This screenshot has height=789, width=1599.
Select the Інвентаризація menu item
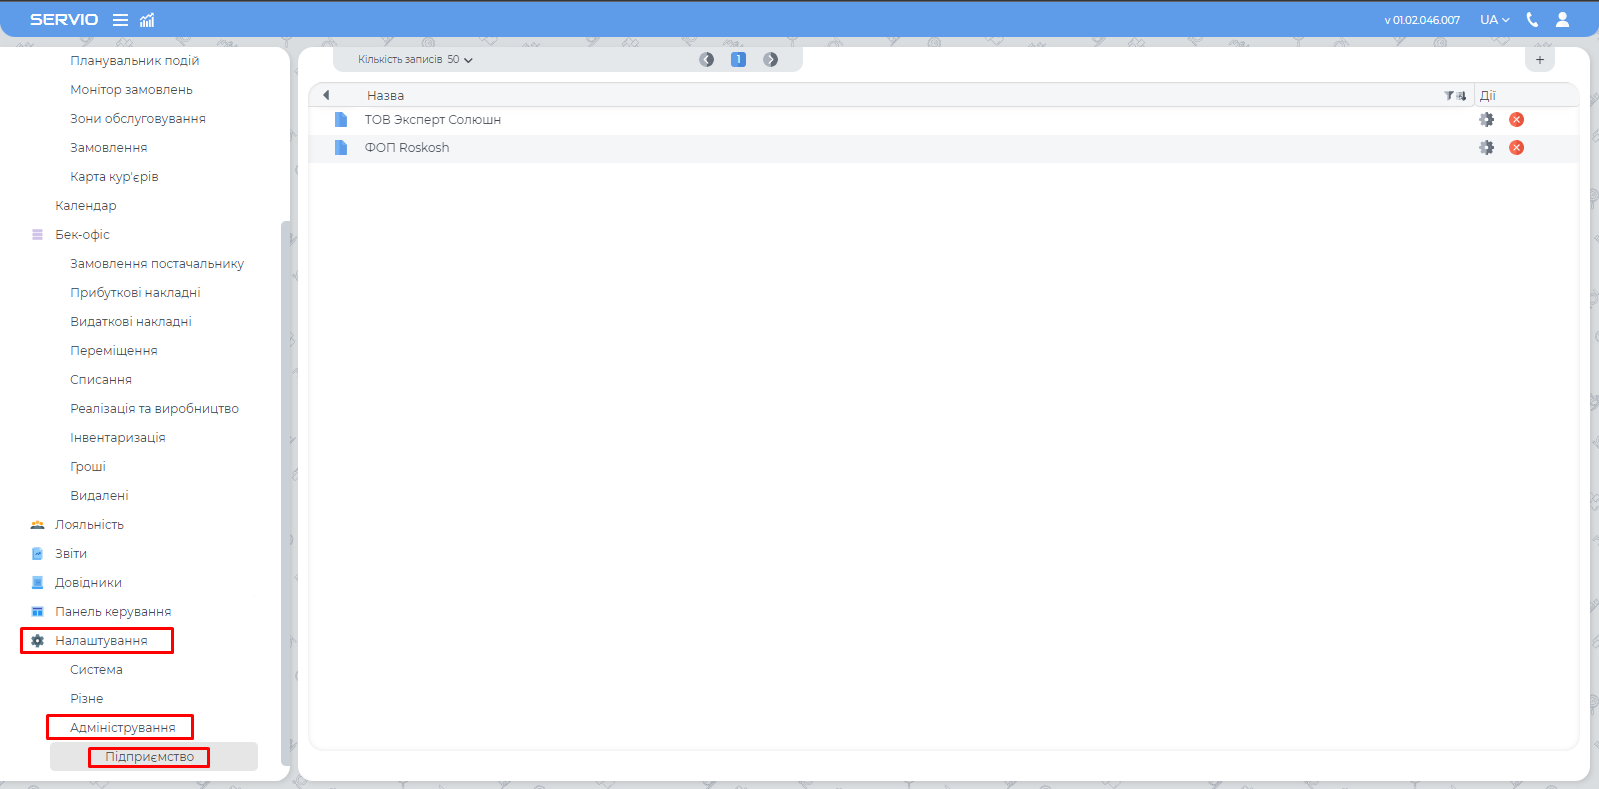(117, 438)
